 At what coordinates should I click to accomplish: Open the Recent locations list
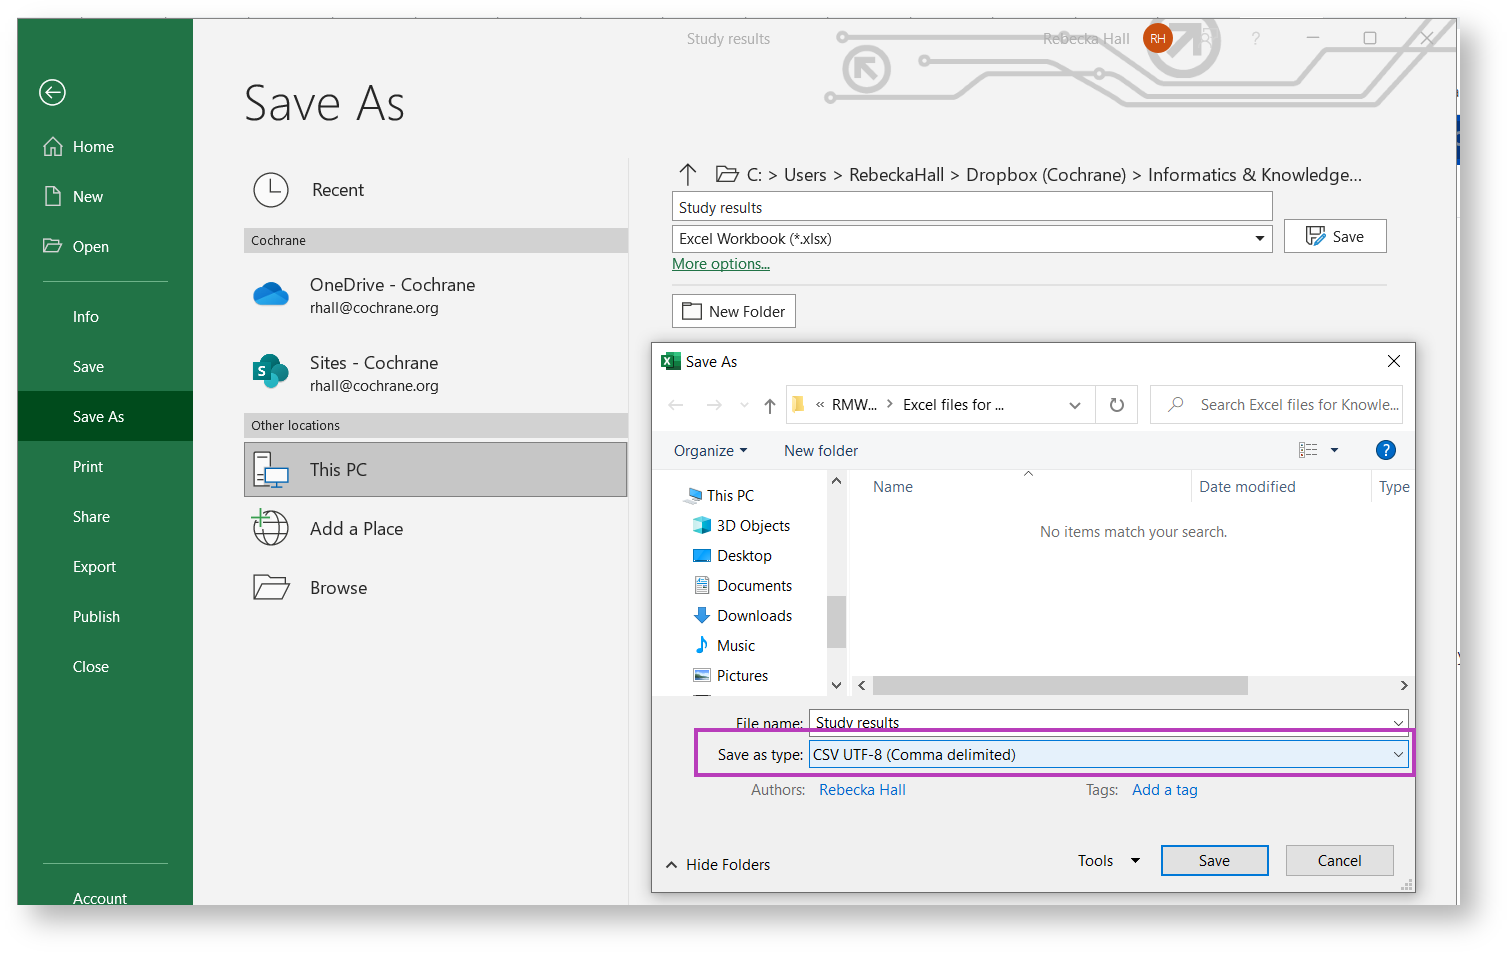pos(337,190)
